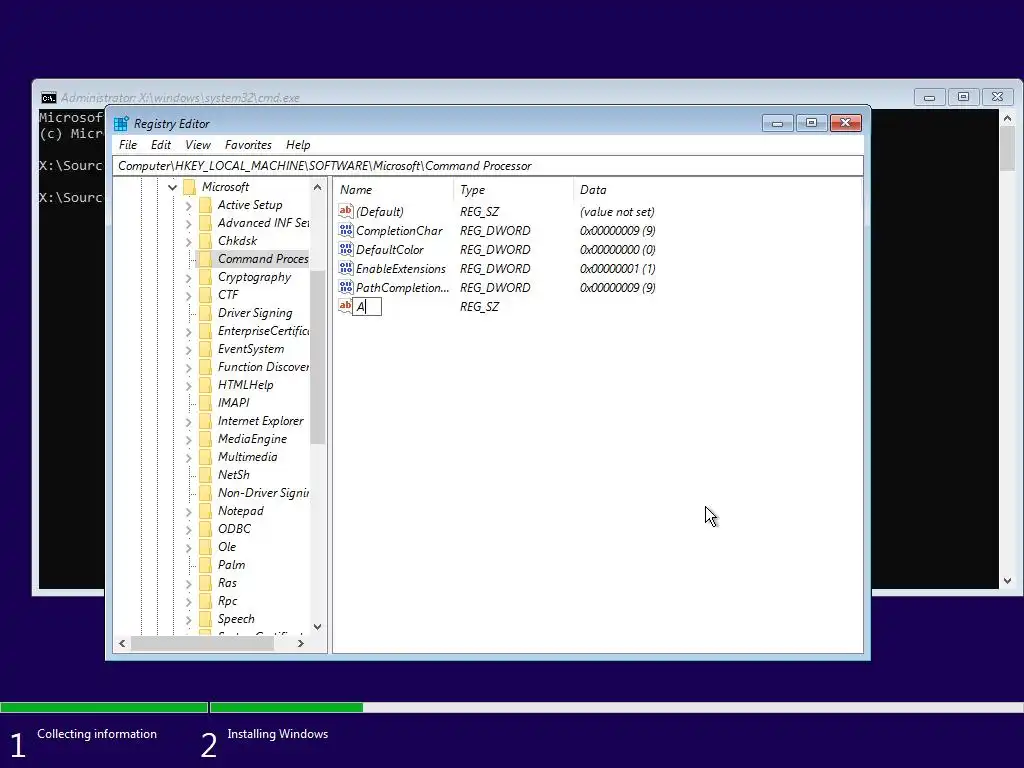Expand the Ole key
Viewport: 1024px width, 768px height.
click(188, 547)
